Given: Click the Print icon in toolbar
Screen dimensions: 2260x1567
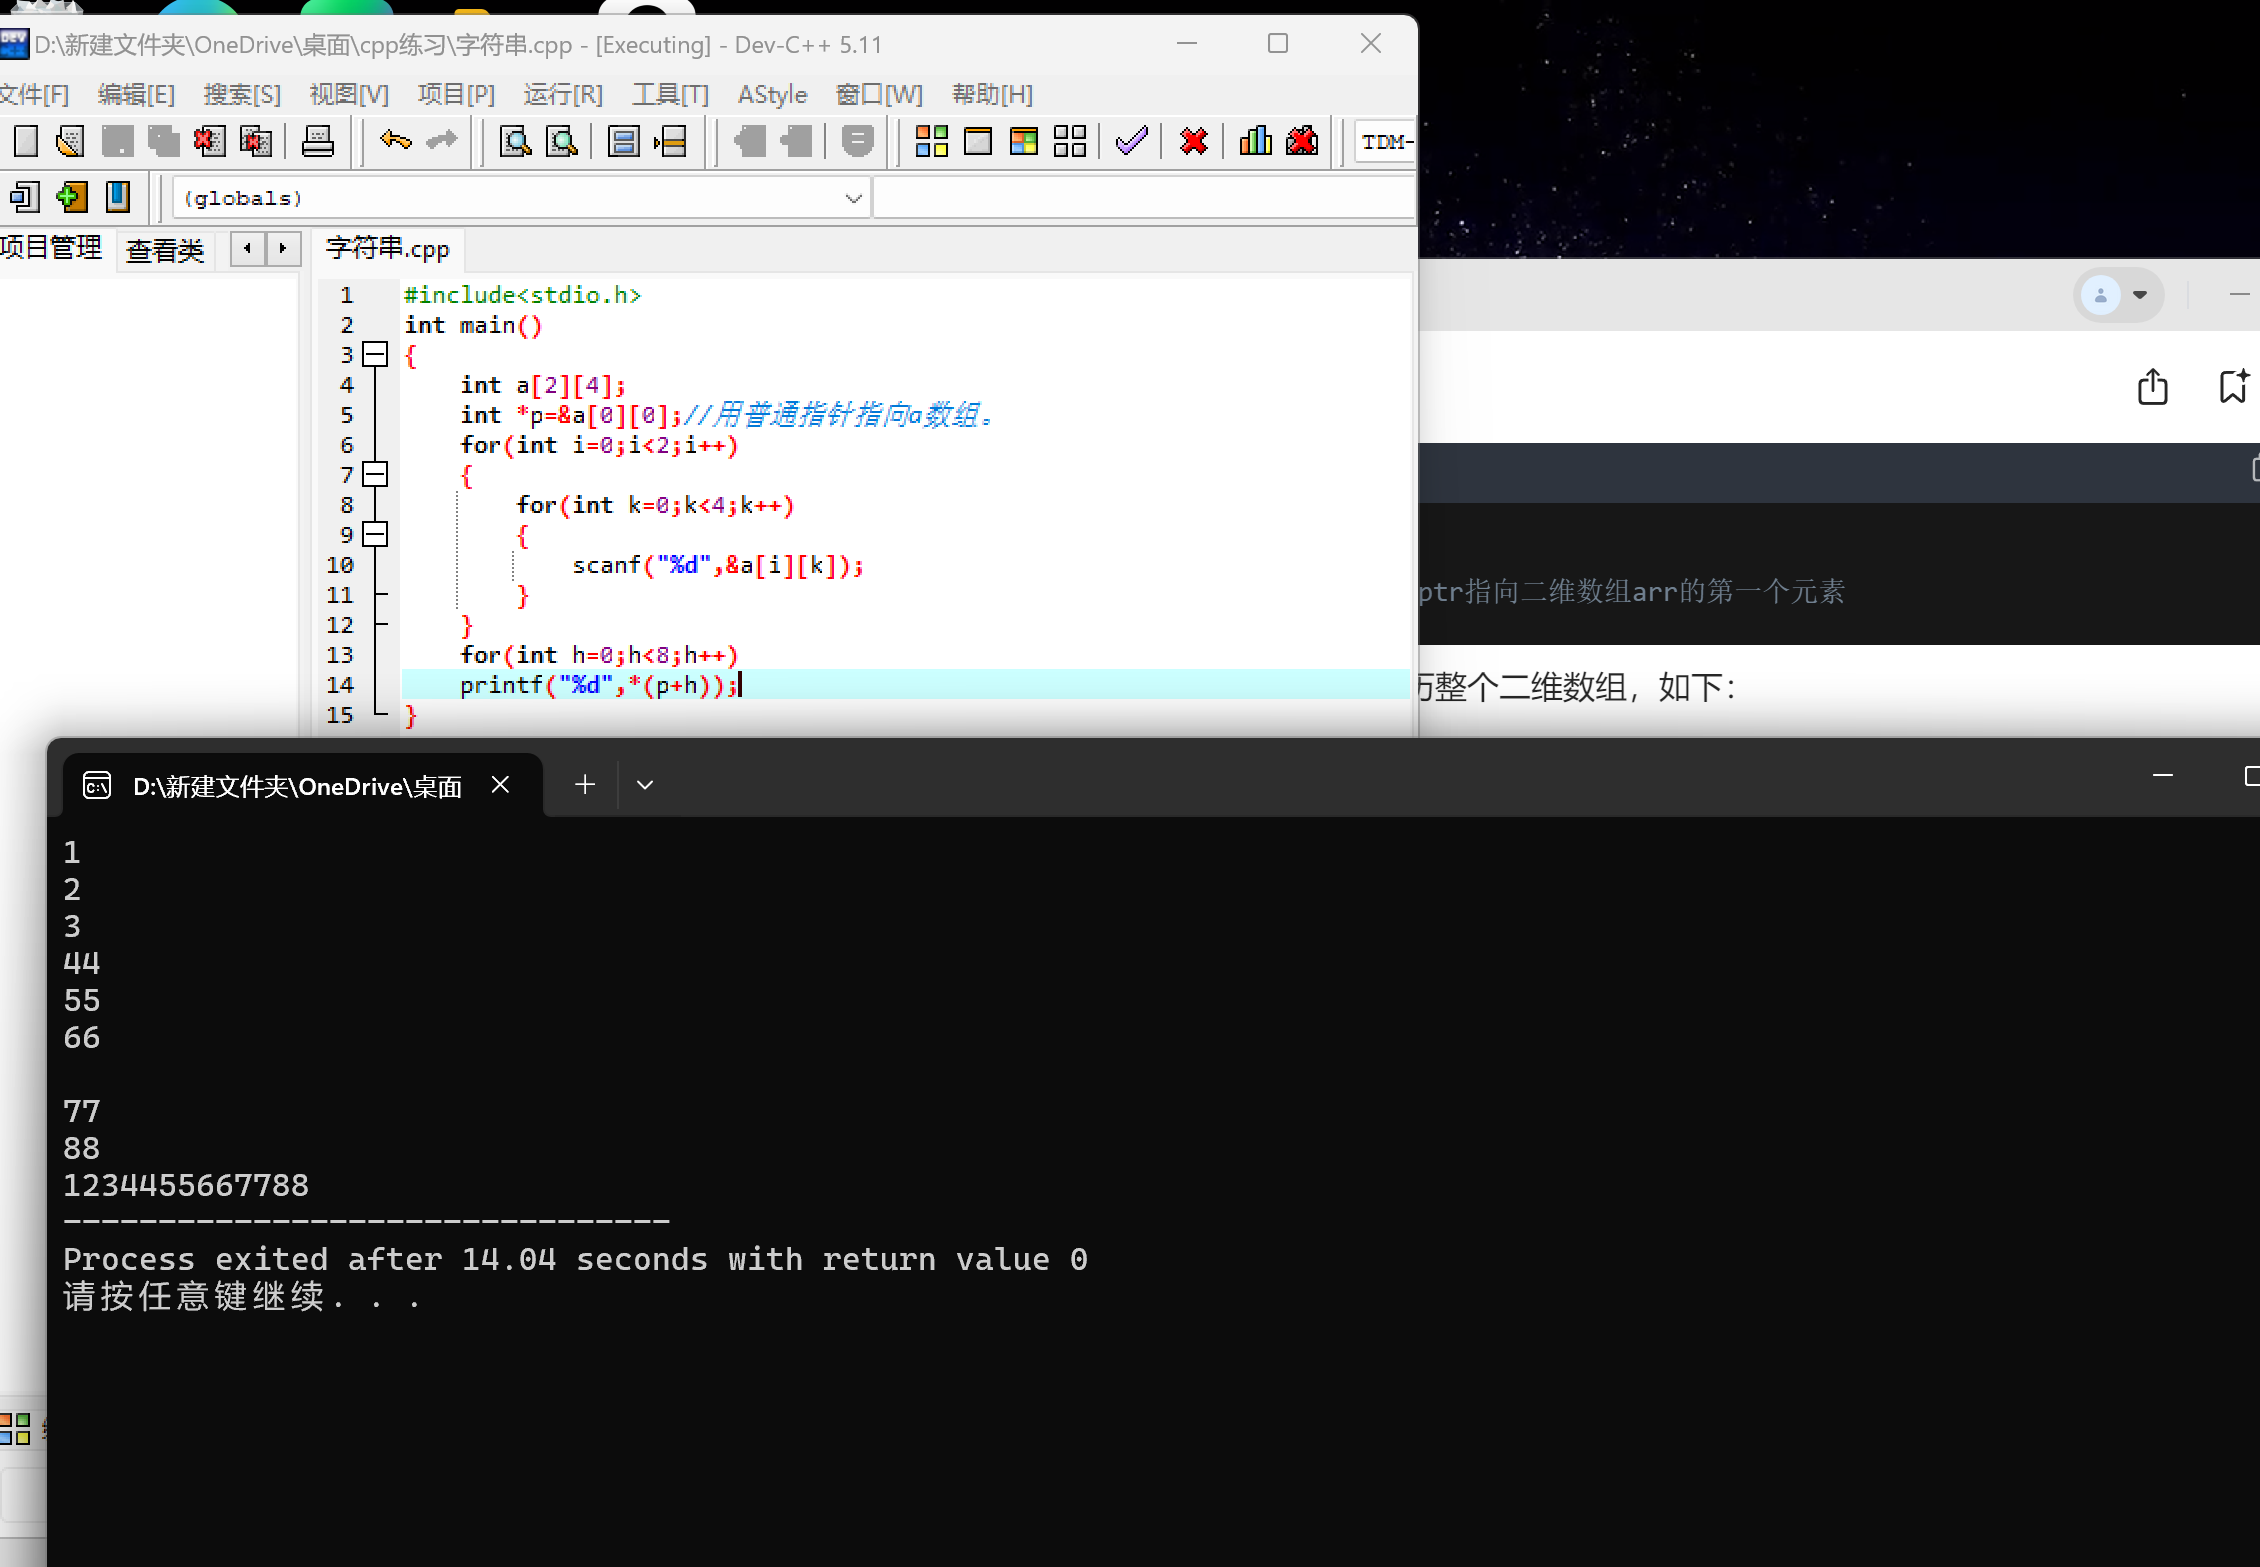Looking at the screenshot, I should pyautogui.click(x=318, y=141).
